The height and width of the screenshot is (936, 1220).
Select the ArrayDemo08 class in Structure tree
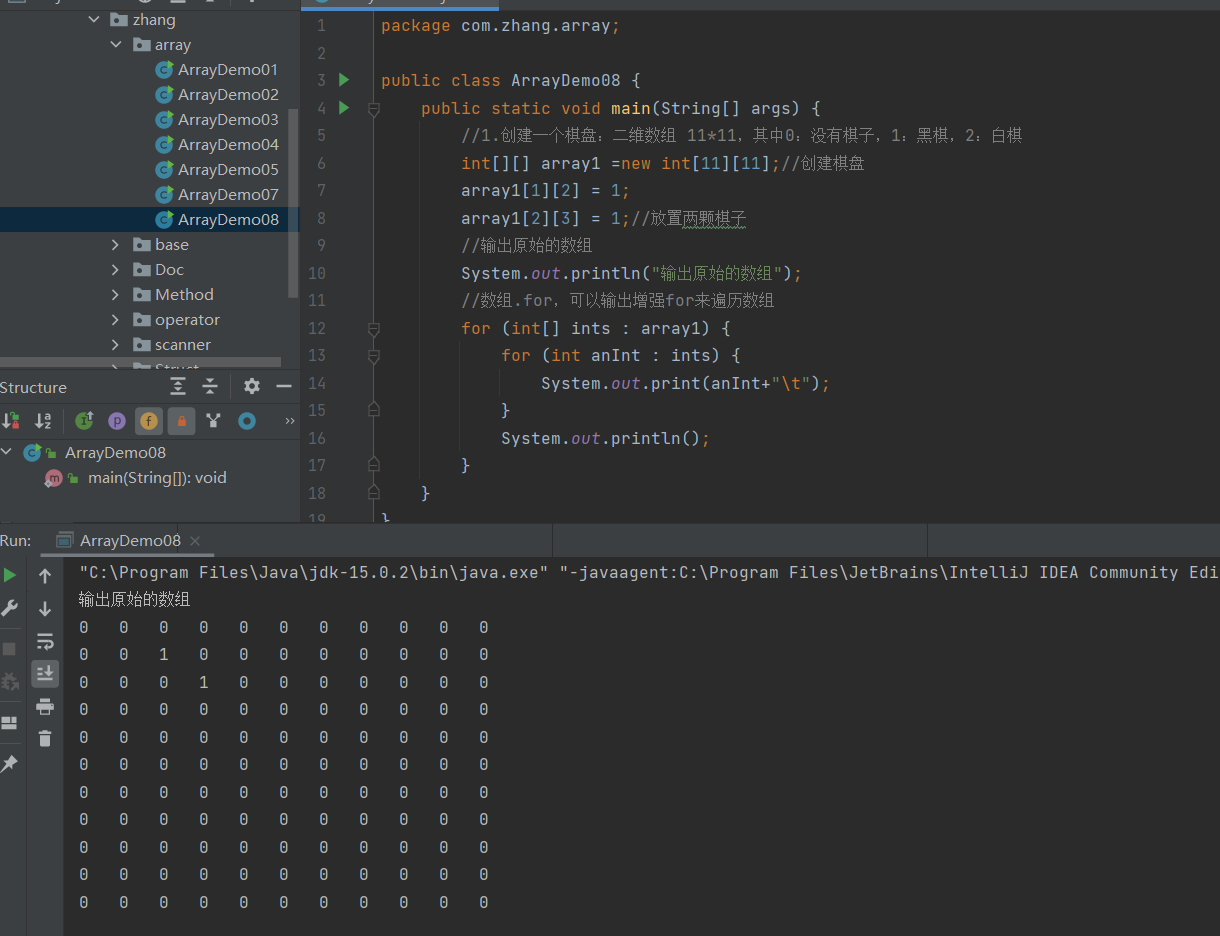point(115,453)
